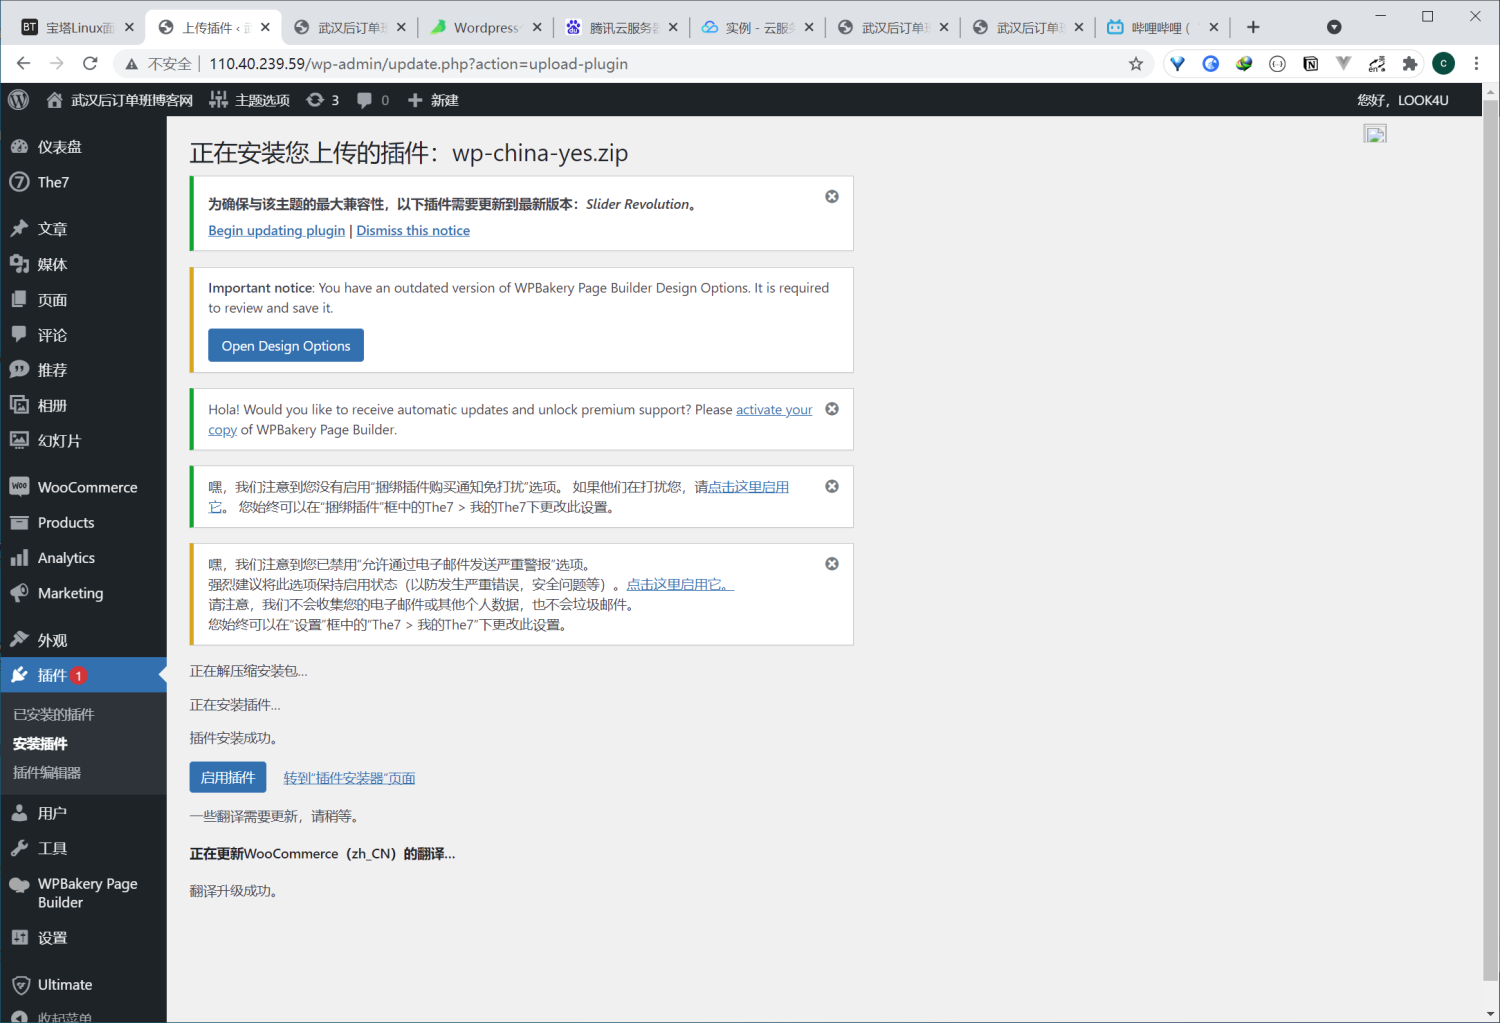
Task: Open the 插件 plugins menu
Action: [x=83, y=675]
